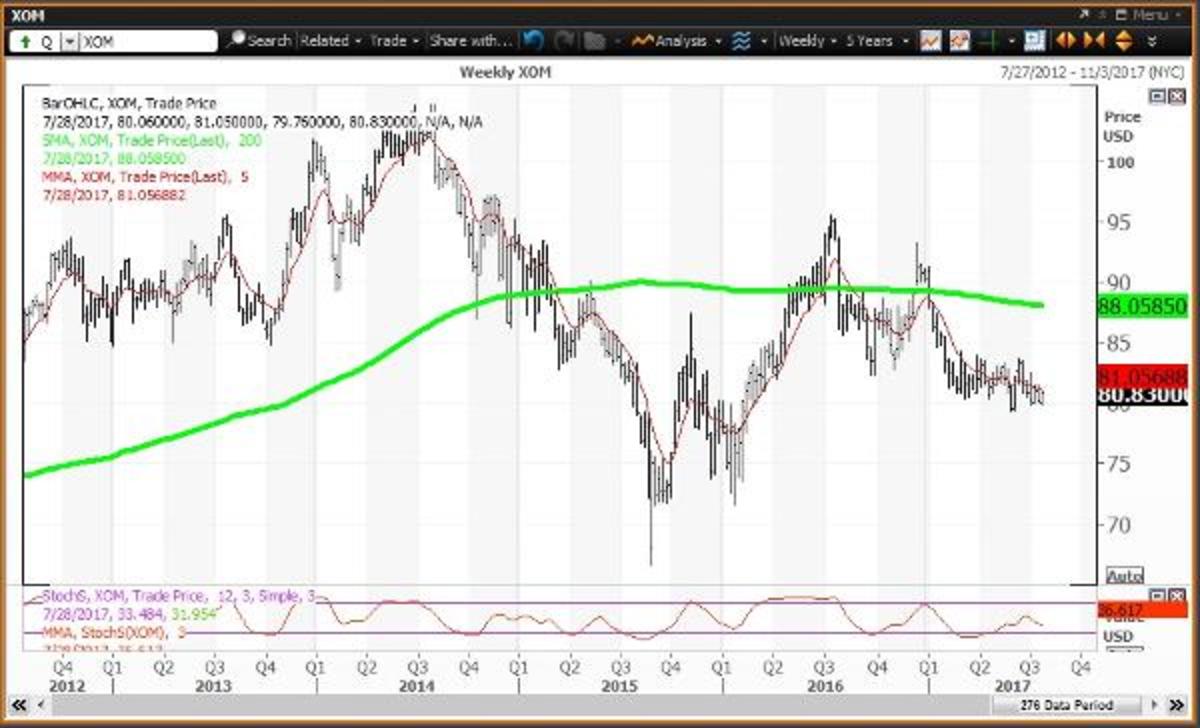
Task: Click the line chart template icon
Action: (930, 41)
